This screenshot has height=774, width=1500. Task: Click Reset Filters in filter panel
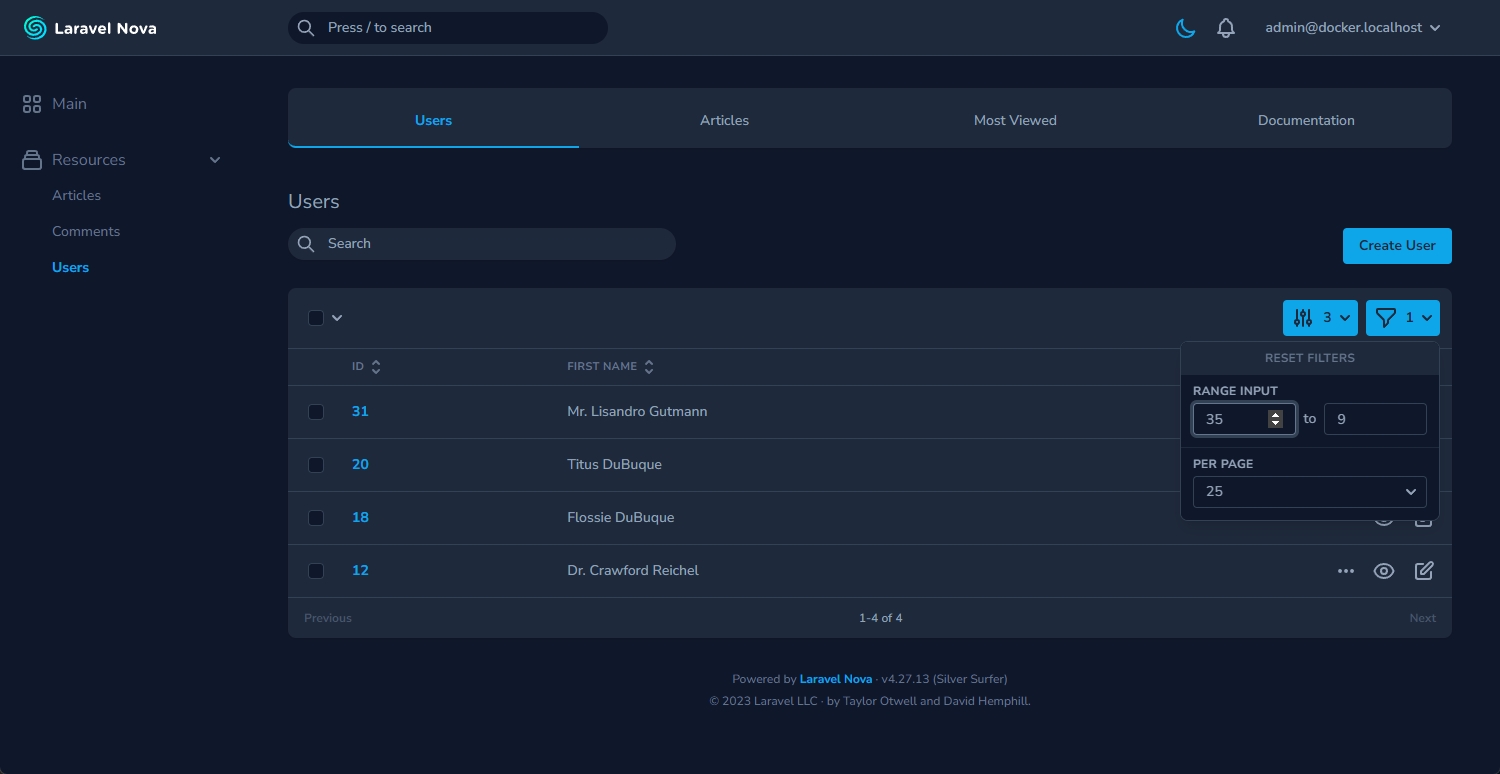[x=1309, y=358]
